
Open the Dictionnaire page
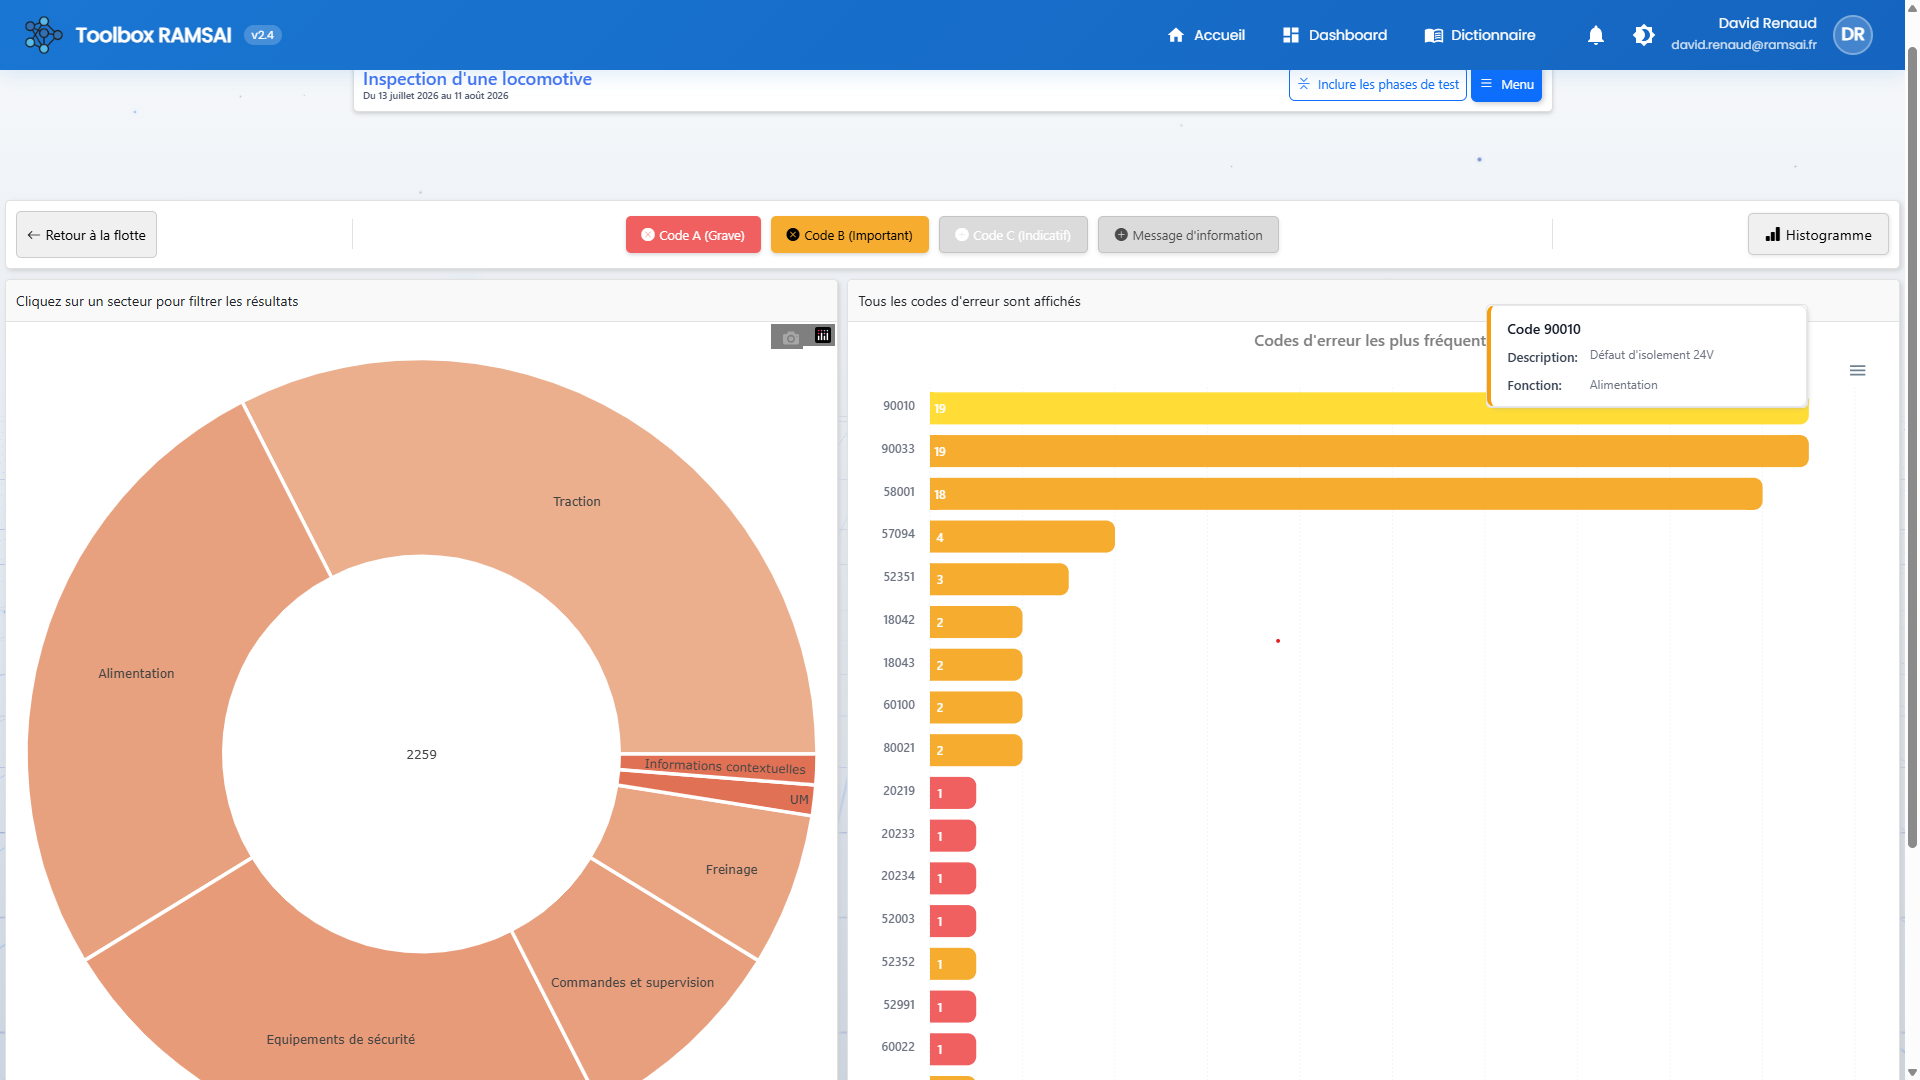1480,35
